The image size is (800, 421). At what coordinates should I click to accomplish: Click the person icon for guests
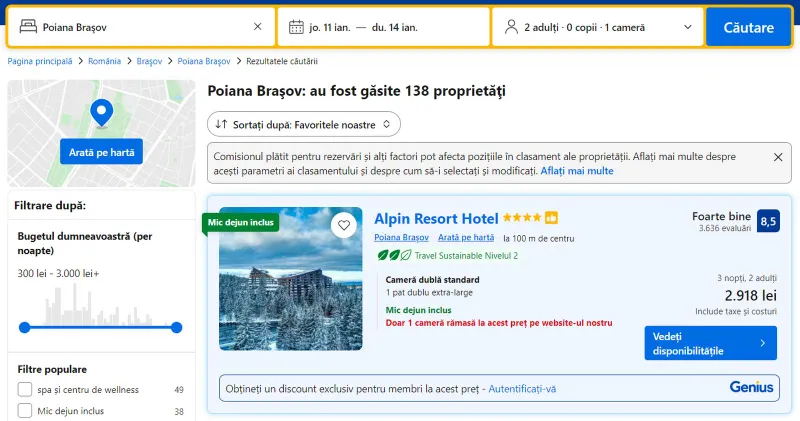pyautogui.click(x=511, y=27)
